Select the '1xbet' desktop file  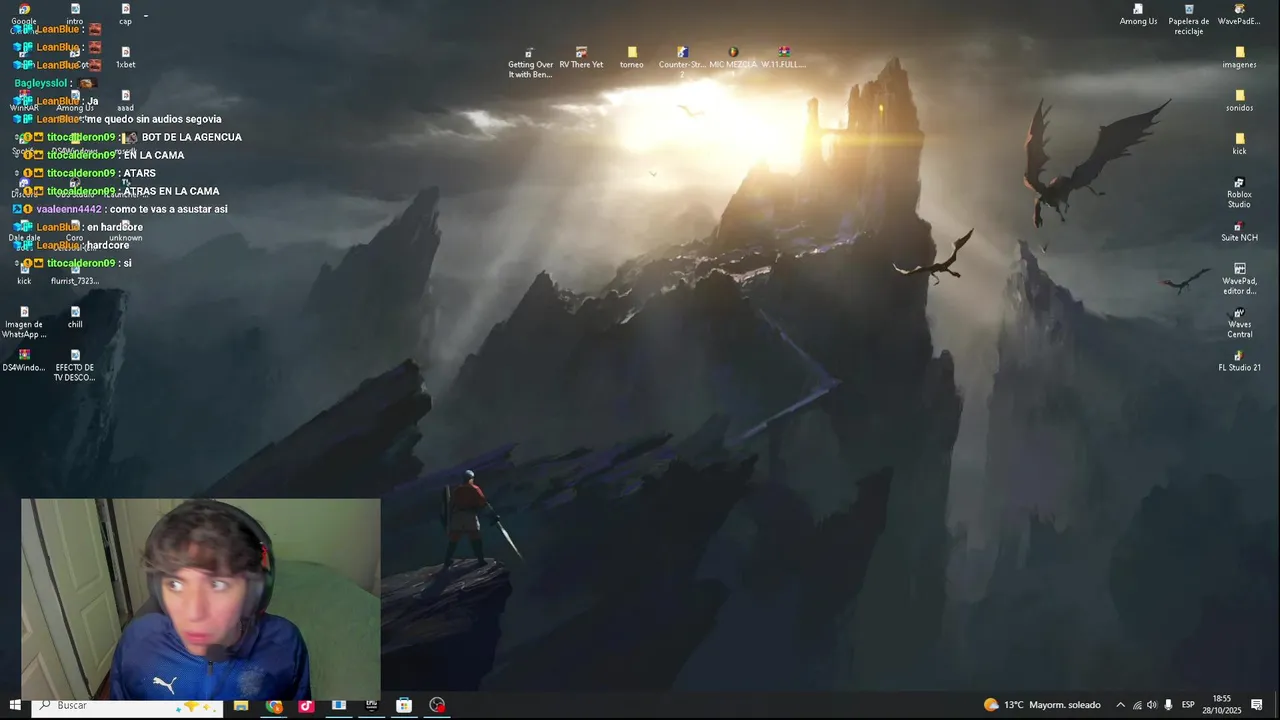125,57
